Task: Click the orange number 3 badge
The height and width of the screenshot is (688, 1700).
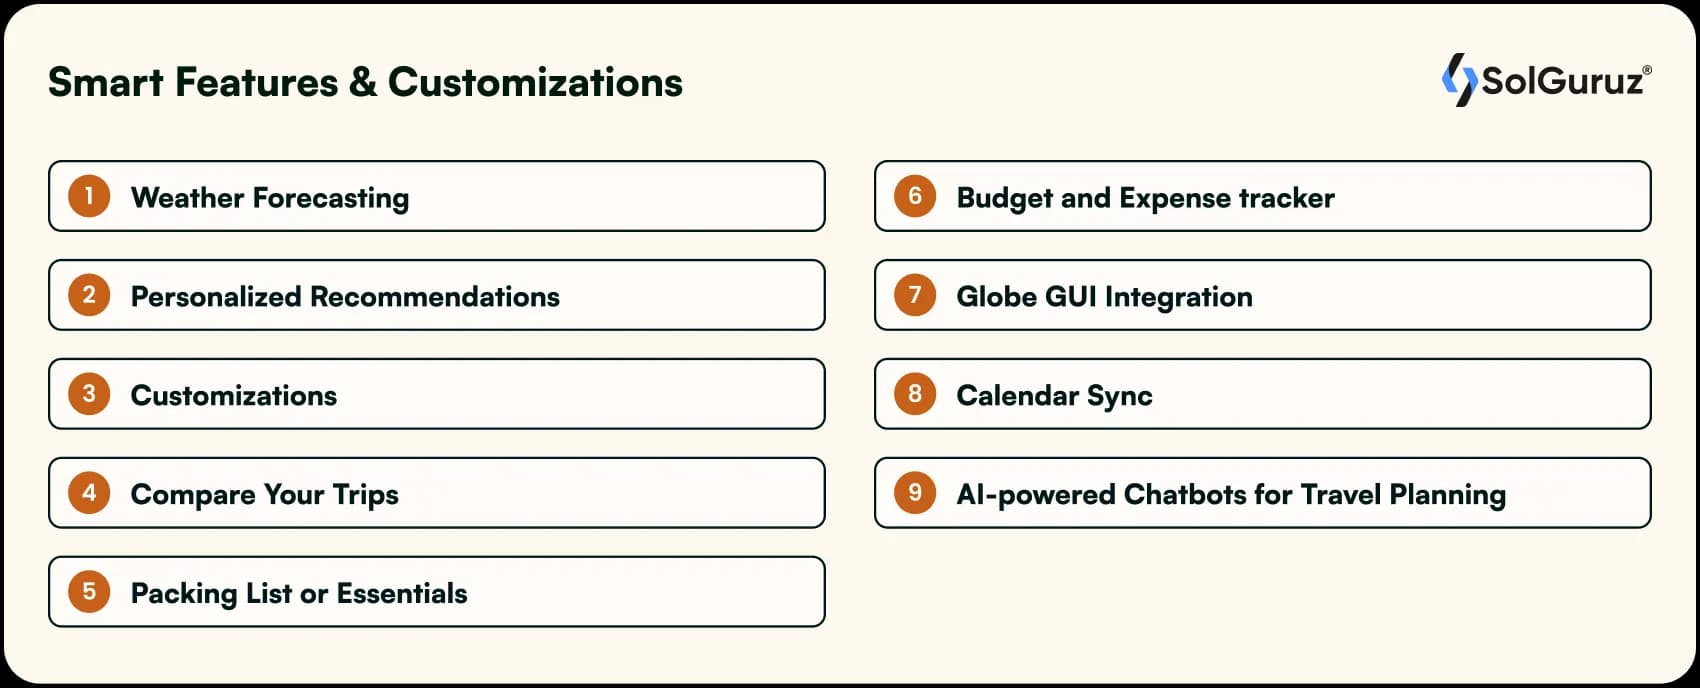Action: [x=89, y=394]
